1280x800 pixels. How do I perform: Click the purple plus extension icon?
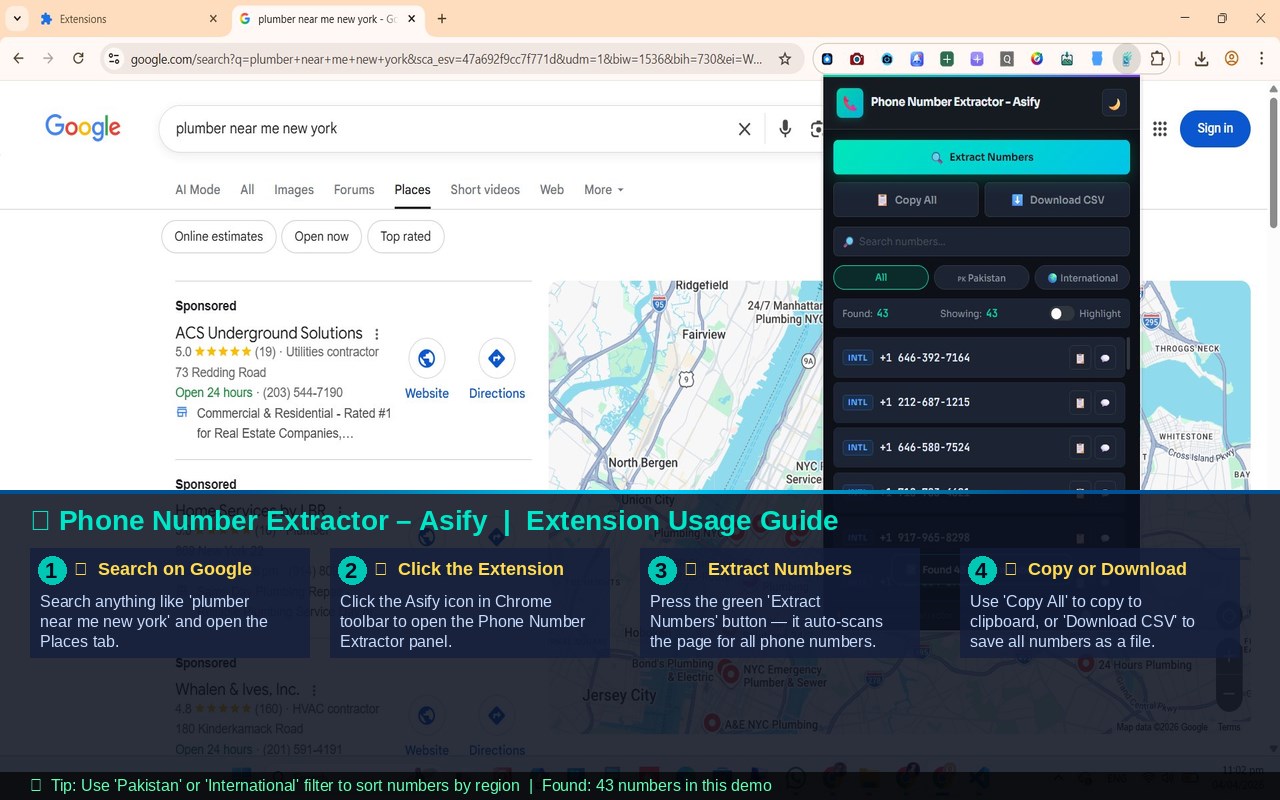pos(977,59)
